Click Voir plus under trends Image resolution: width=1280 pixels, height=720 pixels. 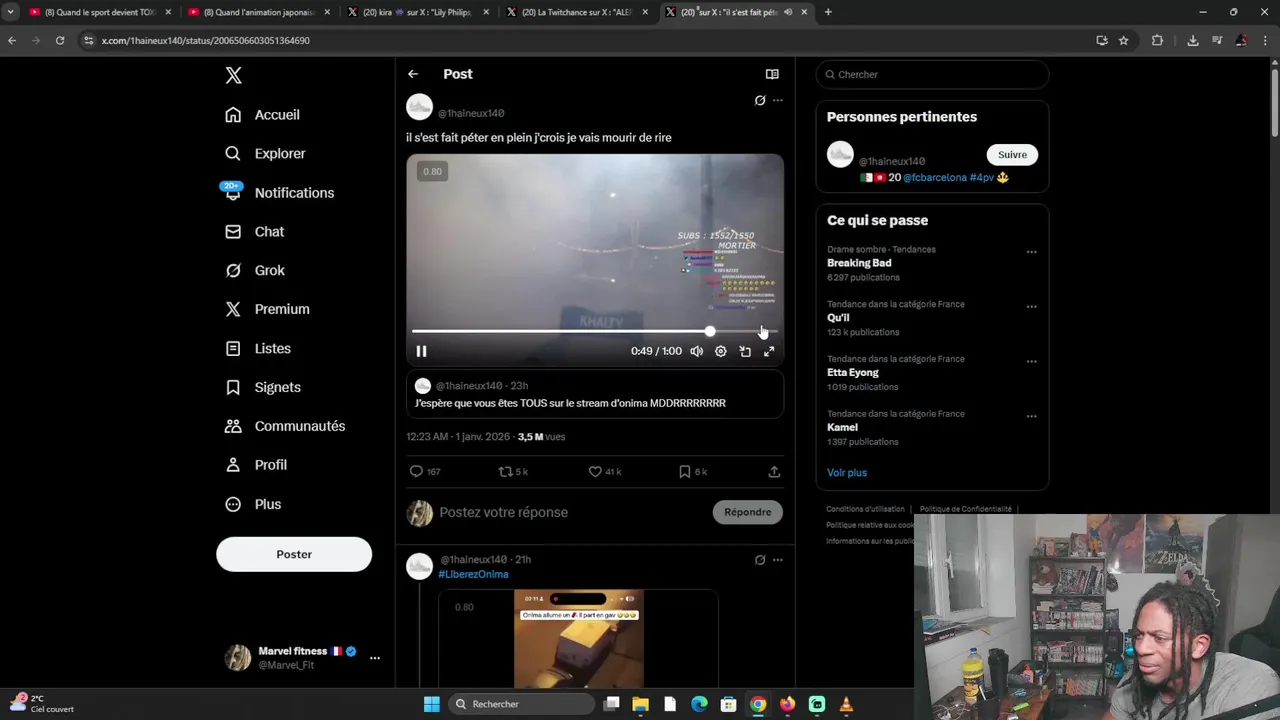[847, 473]
